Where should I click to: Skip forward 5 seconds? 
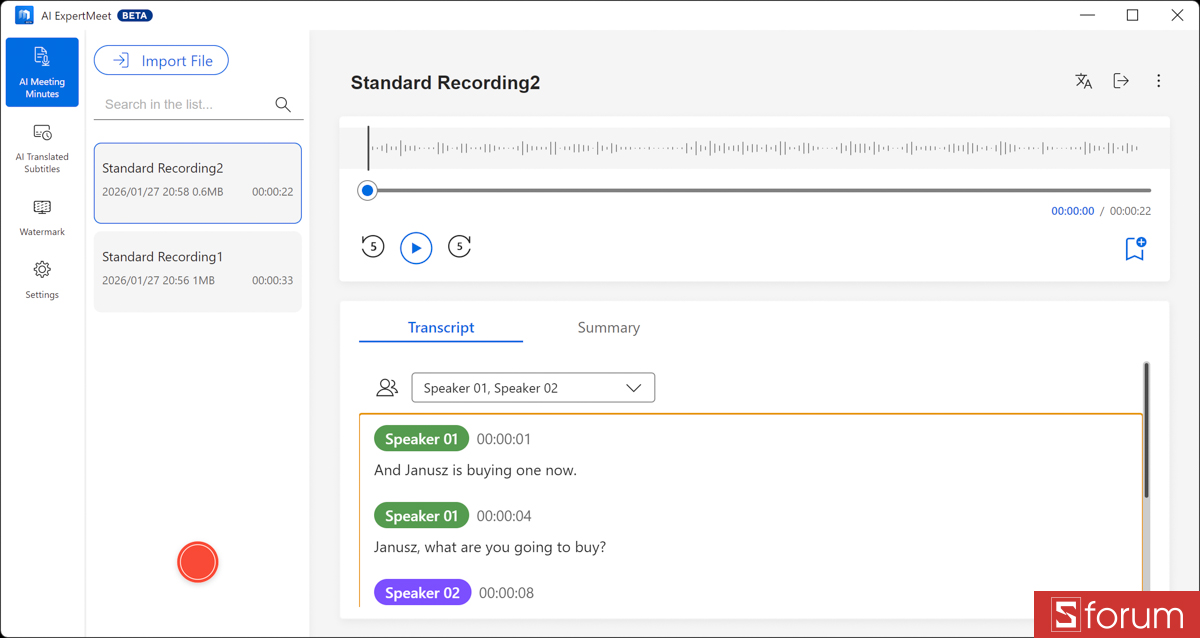click(x=459, y=246)
